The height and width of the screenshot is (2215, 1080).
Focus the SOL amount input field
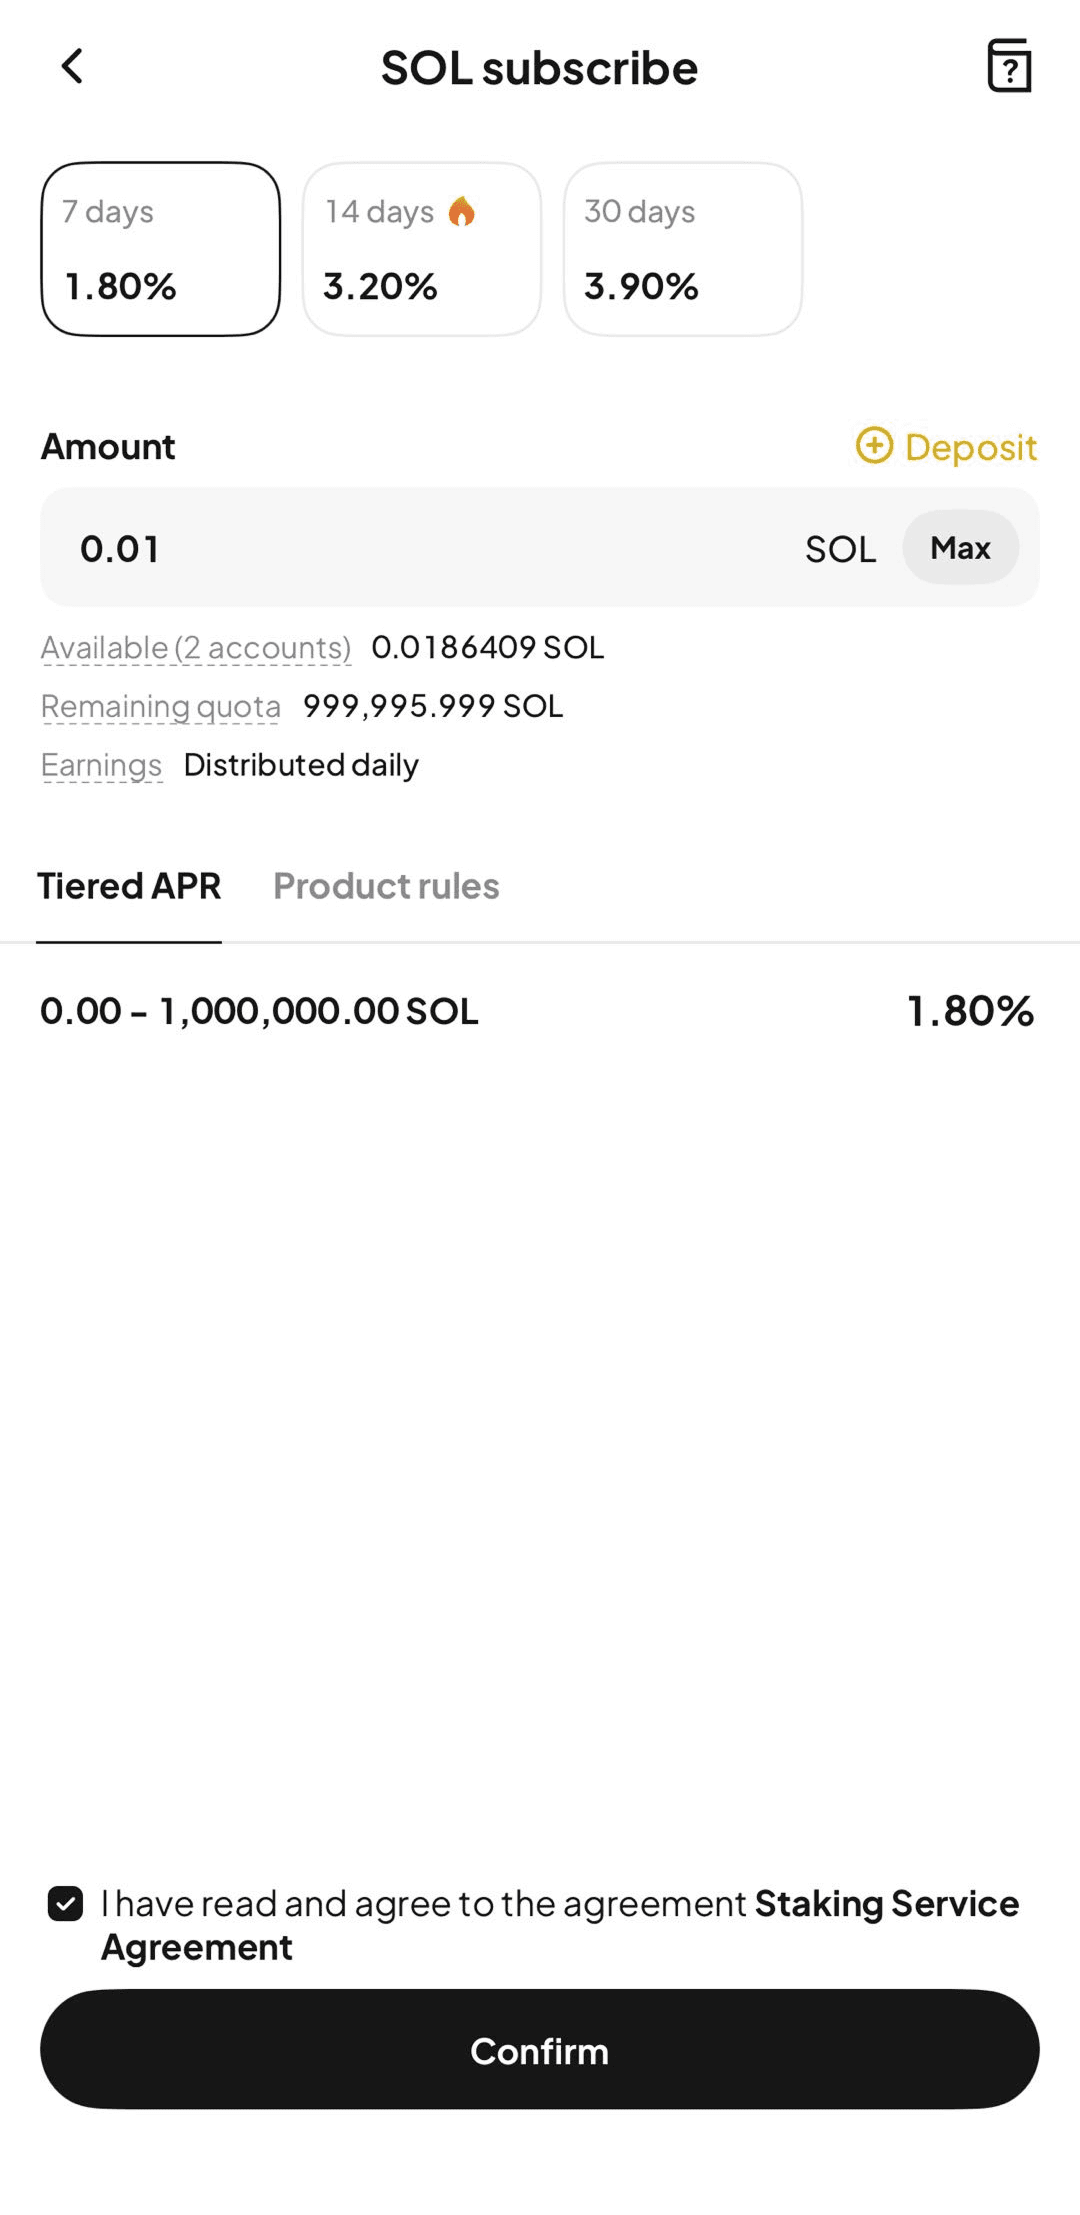coord(430,548)
